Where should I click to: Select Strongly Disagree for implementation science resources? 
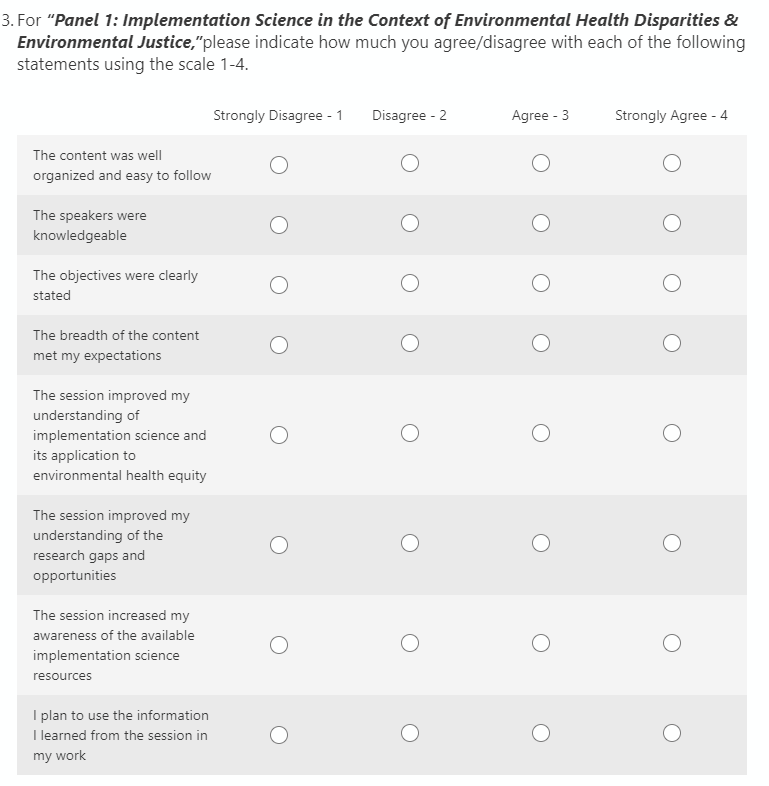tap(279, 645)
